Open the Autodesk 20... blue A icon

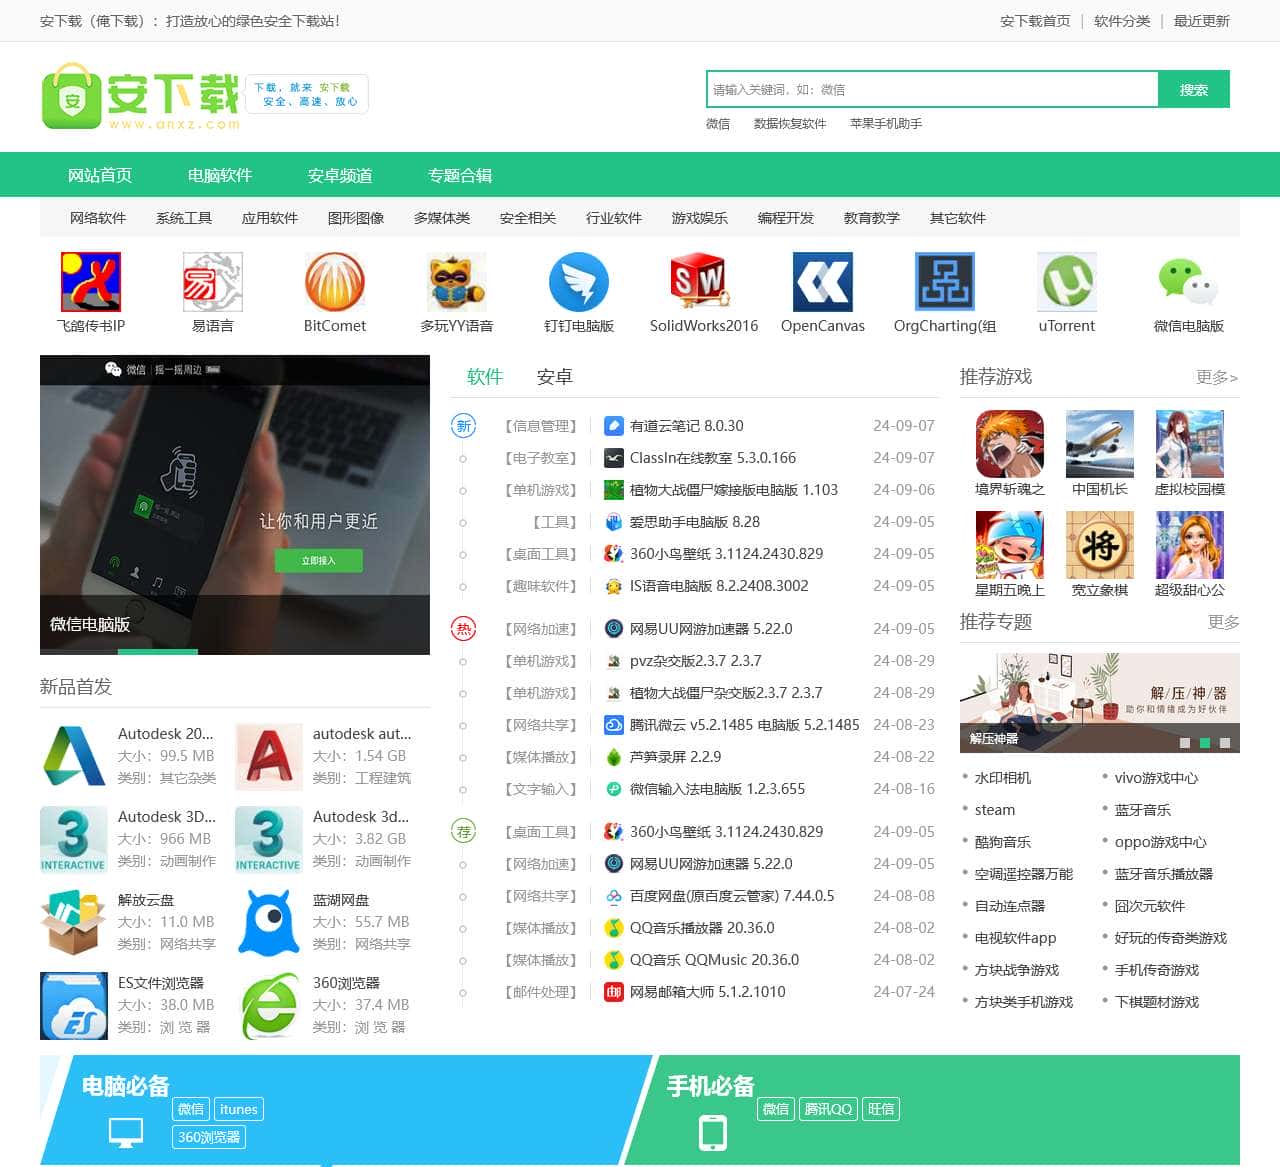tap(74, 756)
